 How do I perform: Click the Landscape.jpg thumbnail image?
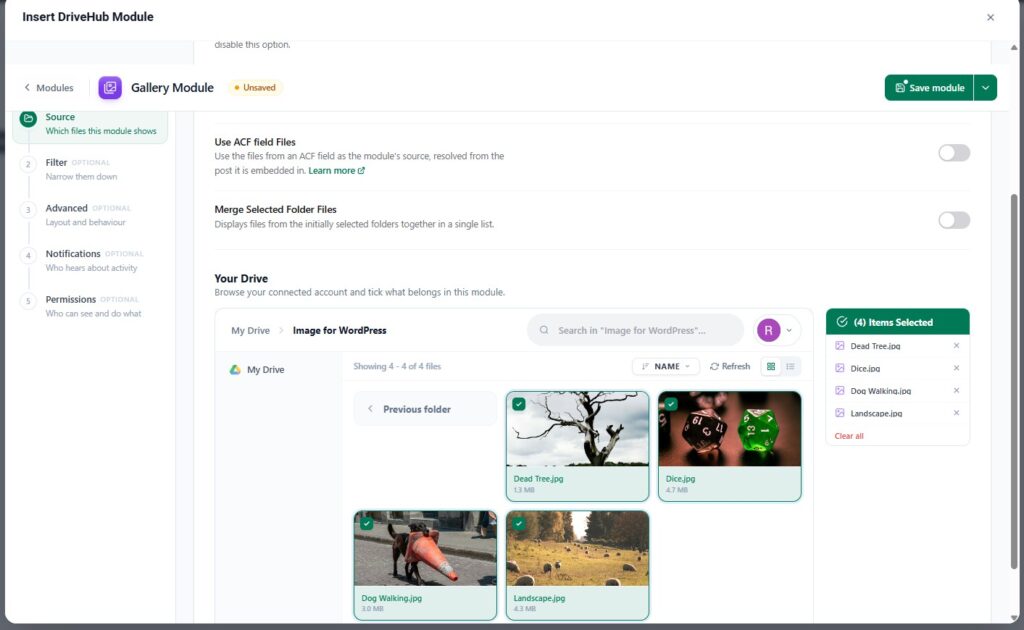click(577, 548)
